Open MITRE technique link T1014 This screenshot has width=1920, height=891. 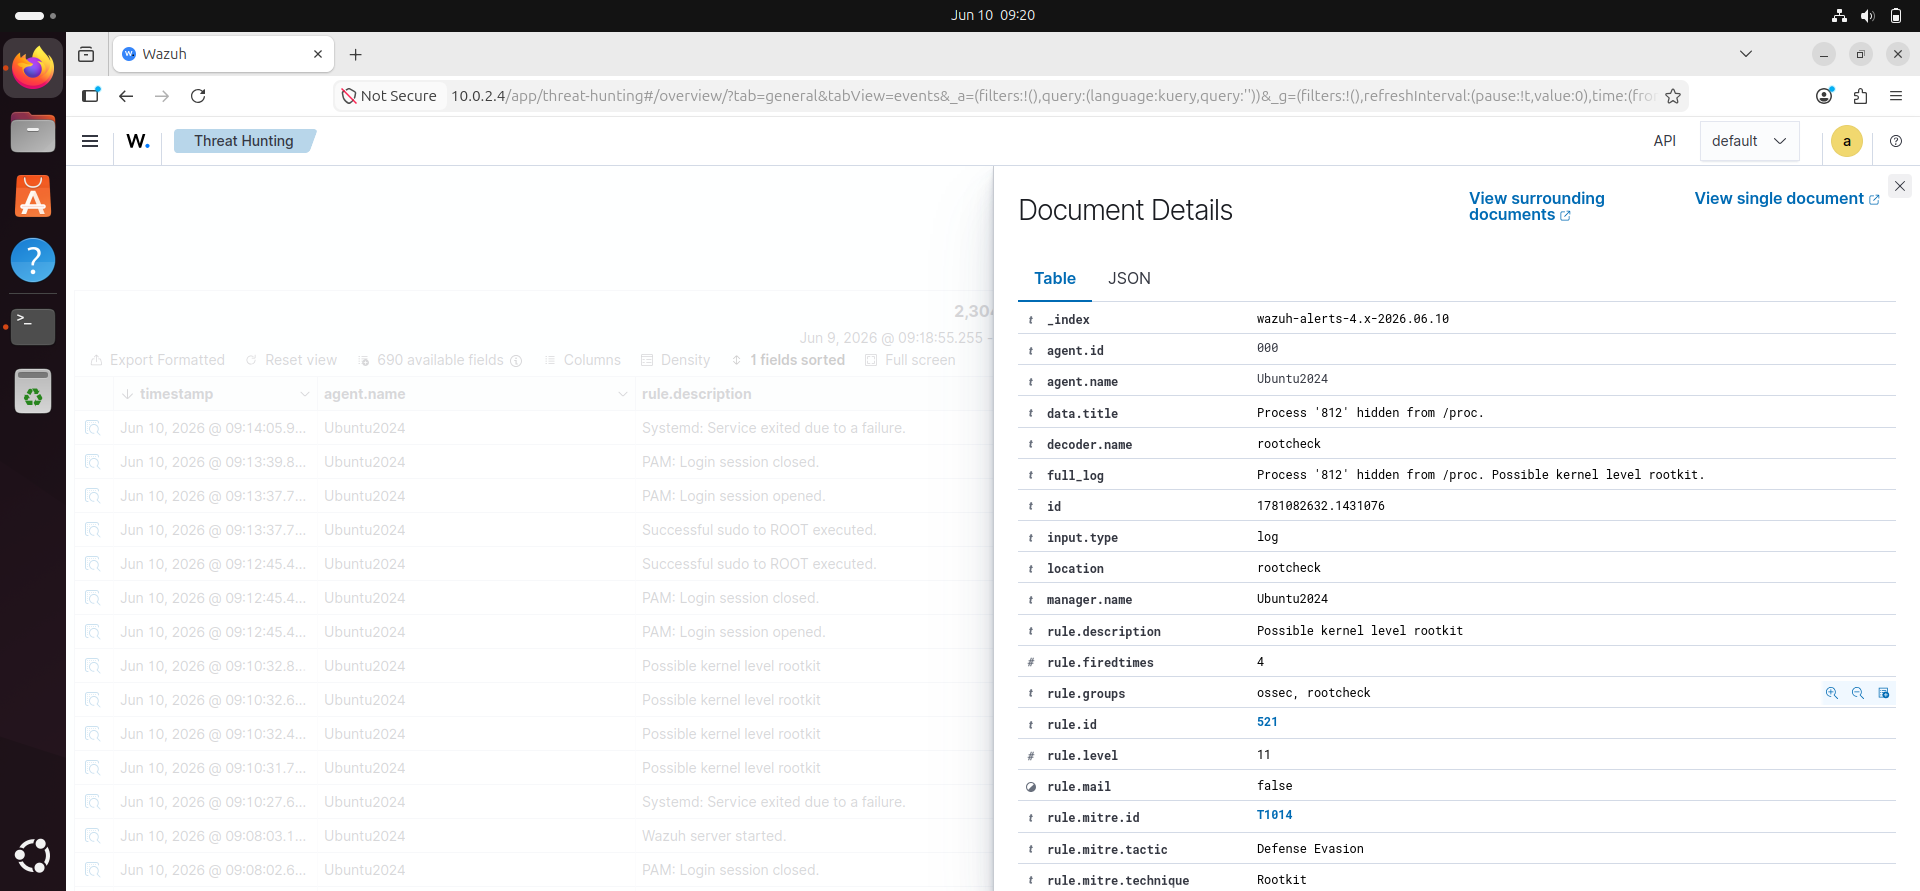point(1274,815)
